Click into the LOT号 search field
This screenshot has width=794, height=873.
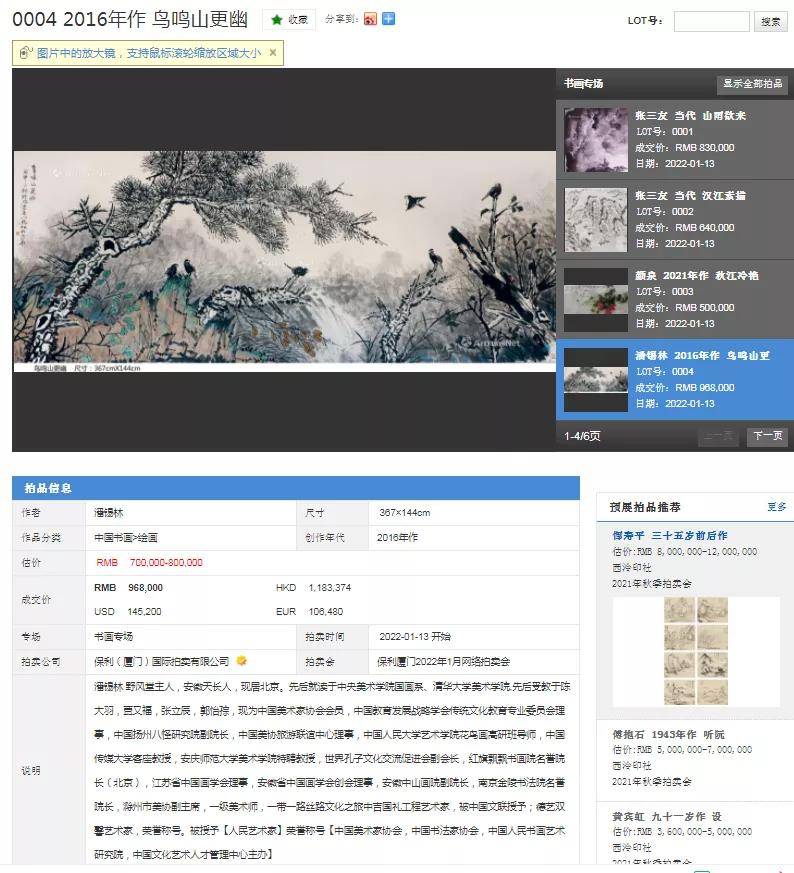(x=712, y=21)
